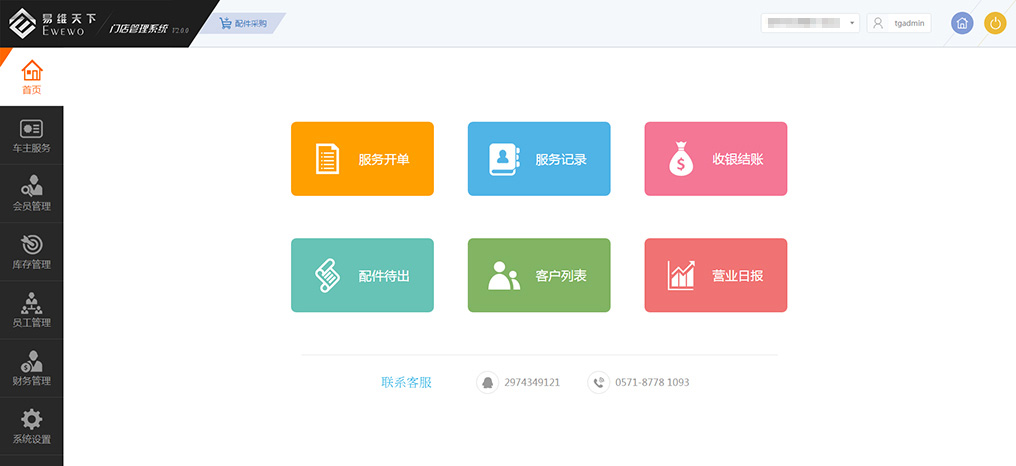This screenshot has height=466, width=1016.
Task: Select the 财务管理 menu label
Action: (32, 381)
